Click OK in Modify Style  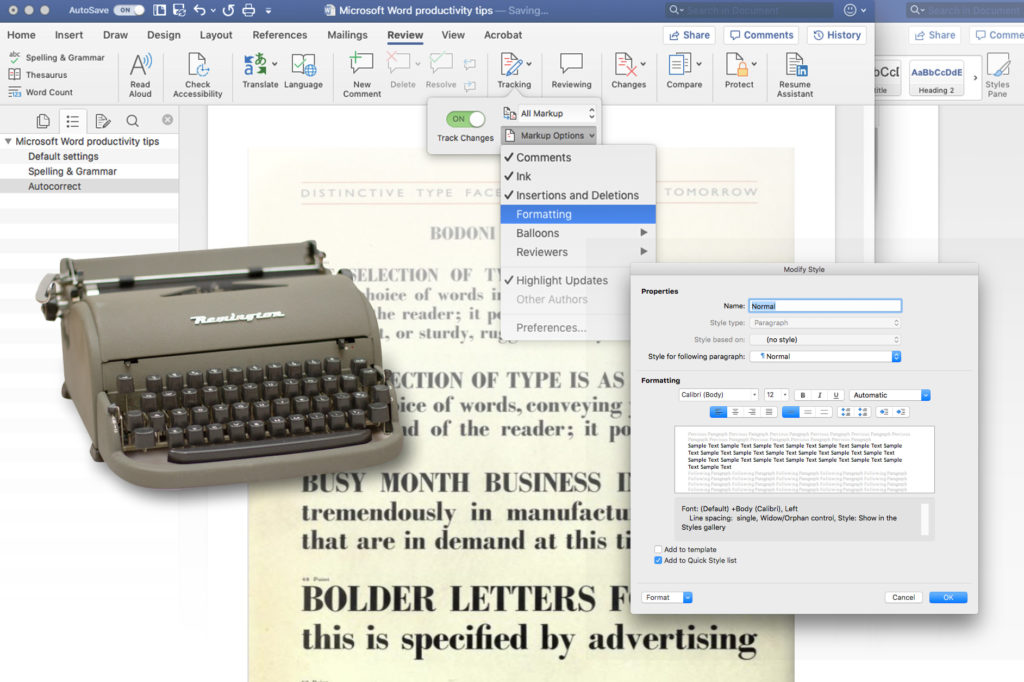pos(948,597)
